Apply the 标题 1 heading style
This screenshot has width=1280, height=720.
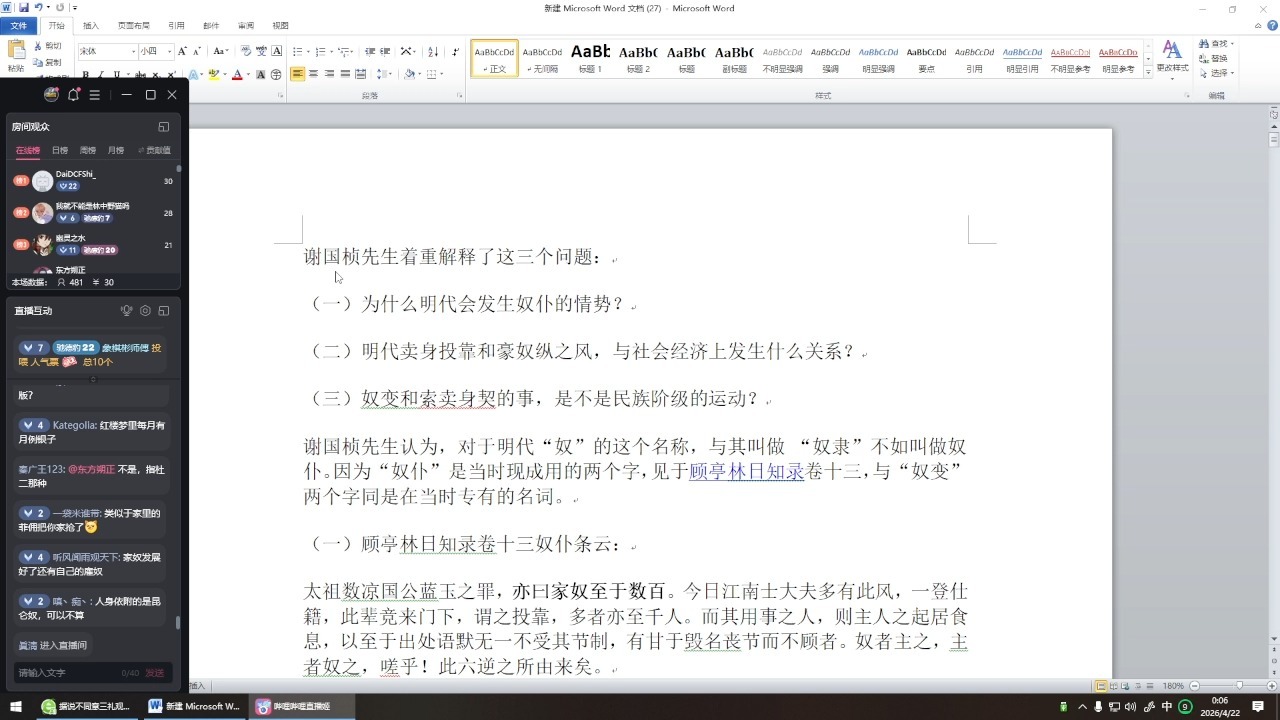(x=590, y=58)
